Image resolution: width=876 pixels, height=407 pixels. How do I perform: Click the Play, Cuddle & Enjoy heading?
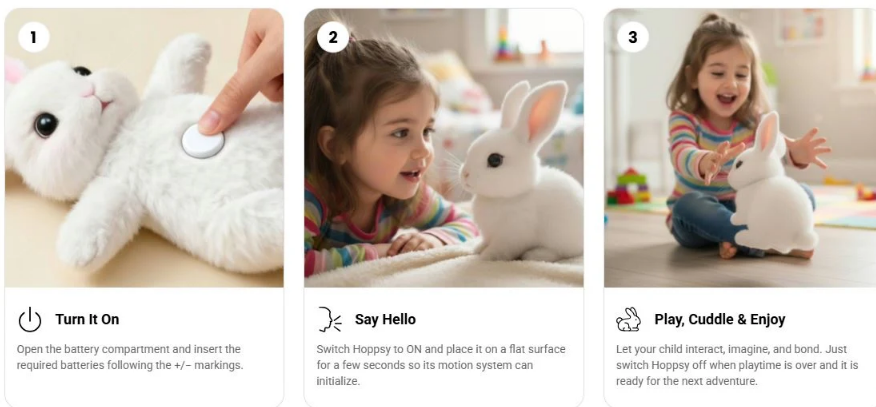point(720,319)
